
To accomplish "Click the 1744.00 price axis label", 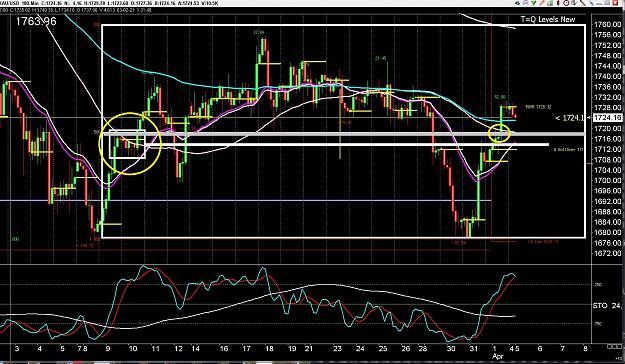I will (608, 66).
